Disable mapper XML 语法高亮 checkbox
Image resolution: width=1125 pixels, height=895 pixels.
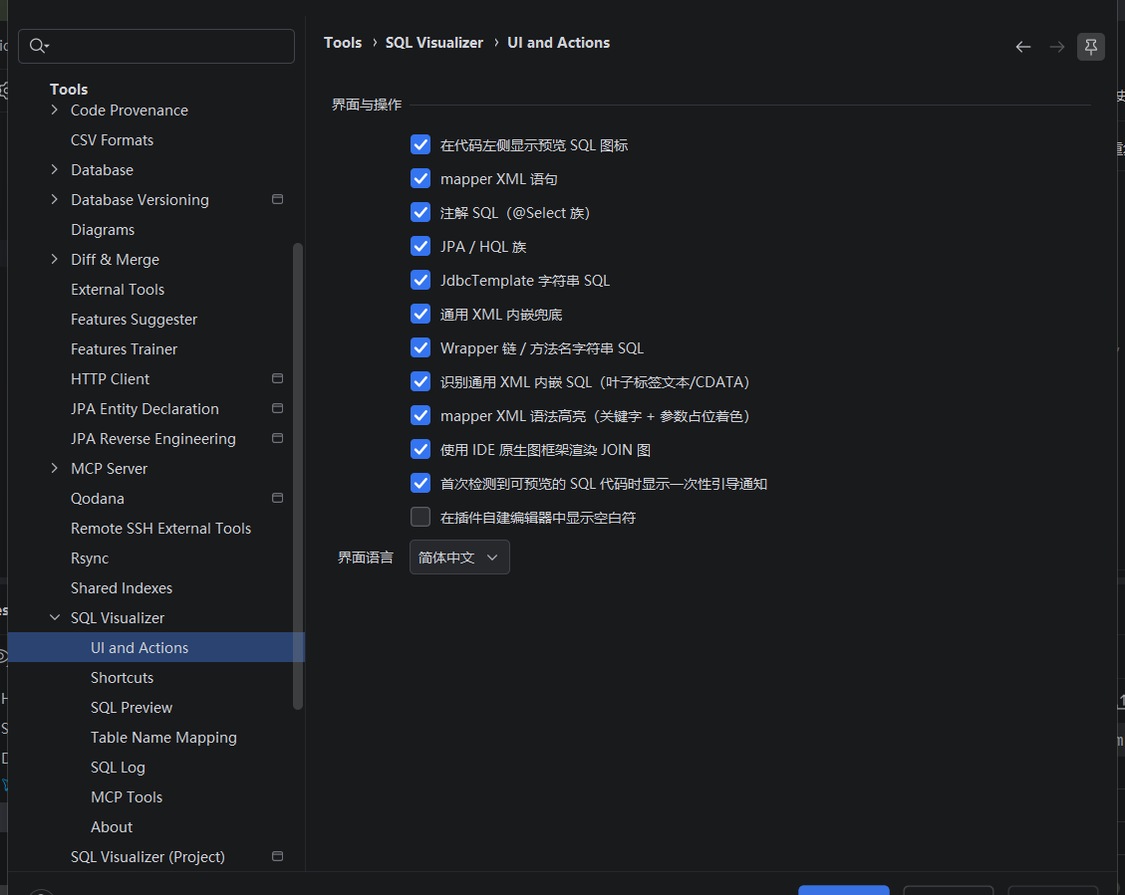tap(420, 415)
